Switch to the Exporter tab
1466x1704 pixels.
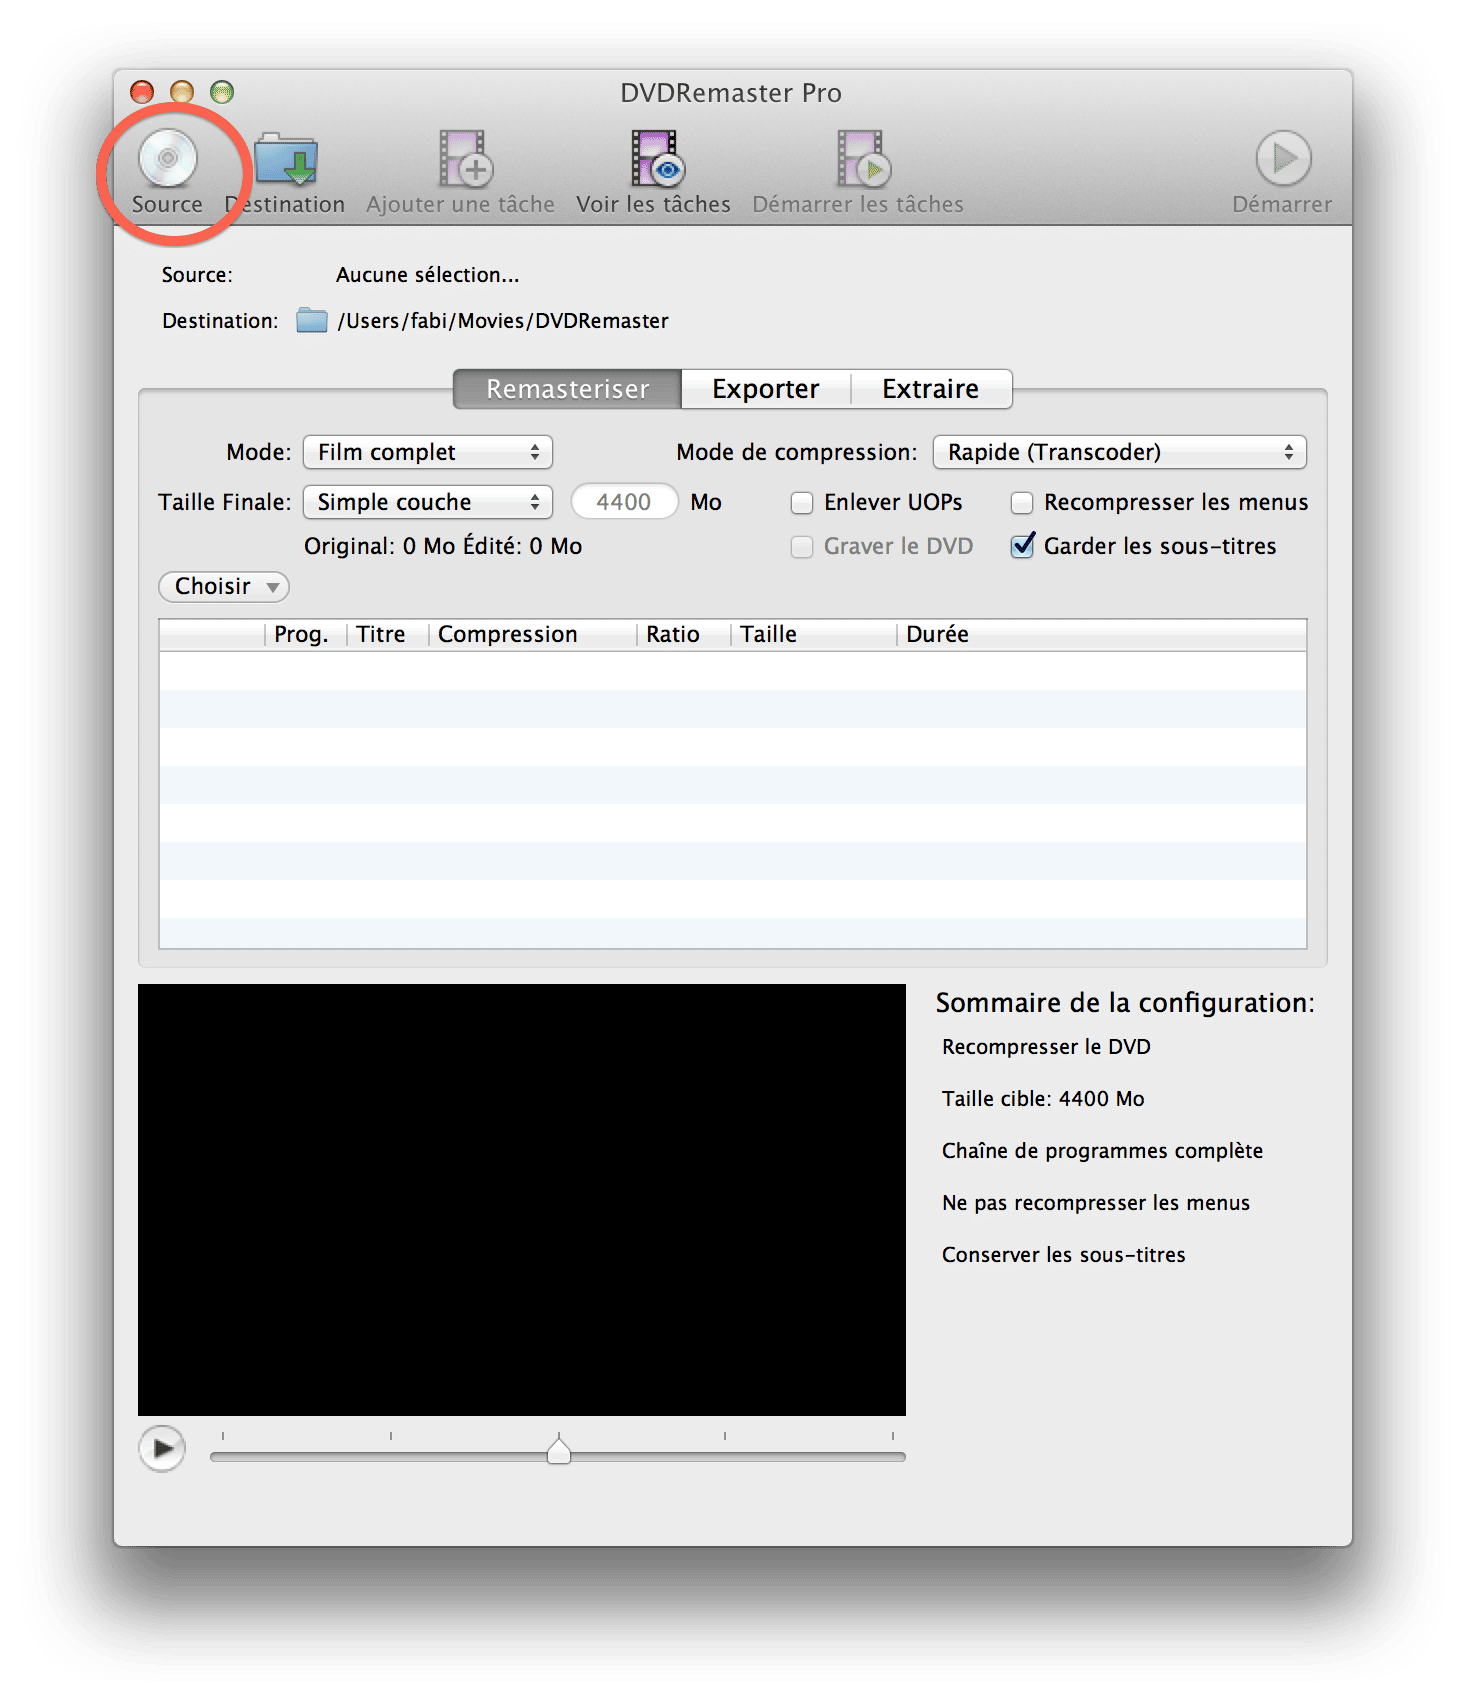click(x=766, y=389)
